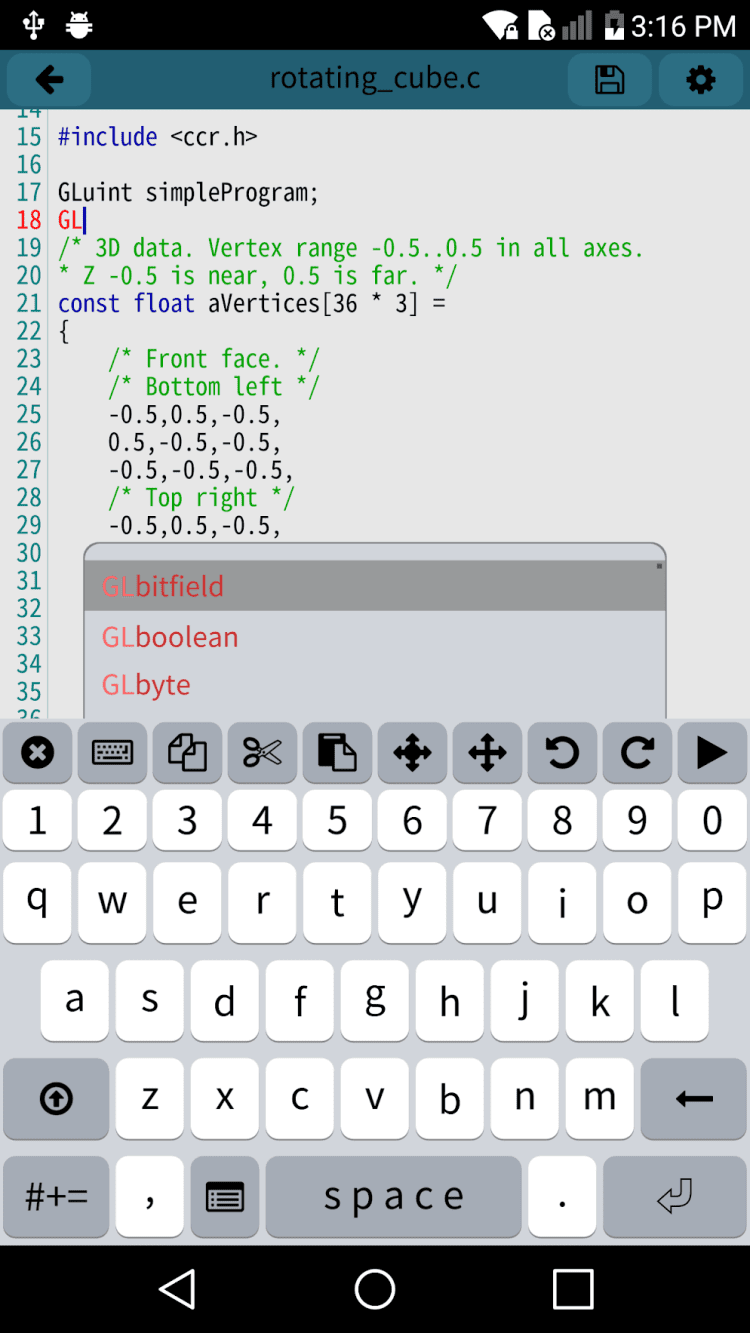
Task: Choose GLboolean from suggestion list
Action: (375, 636)
